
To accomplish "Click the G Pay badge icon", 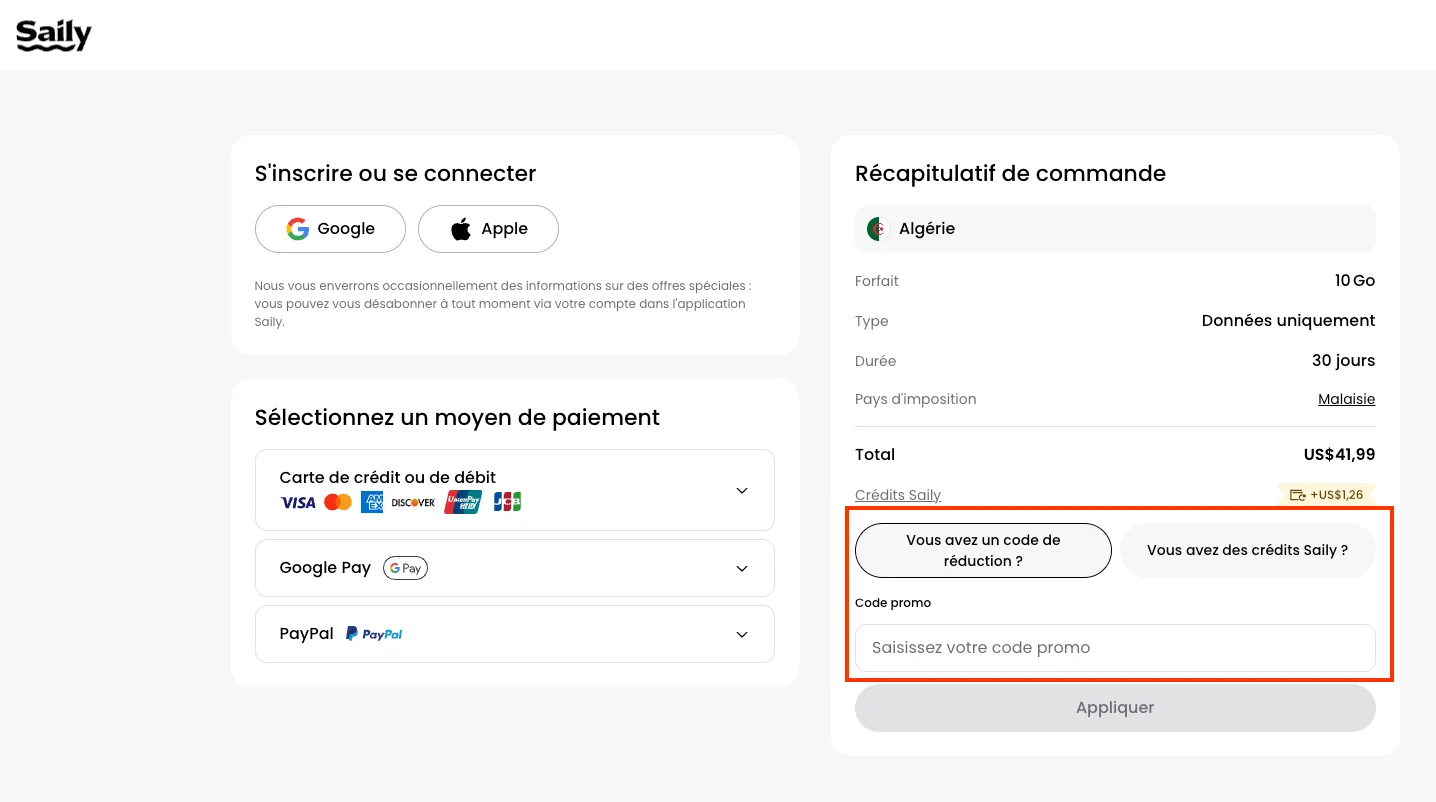I will (x=405, y=567).
